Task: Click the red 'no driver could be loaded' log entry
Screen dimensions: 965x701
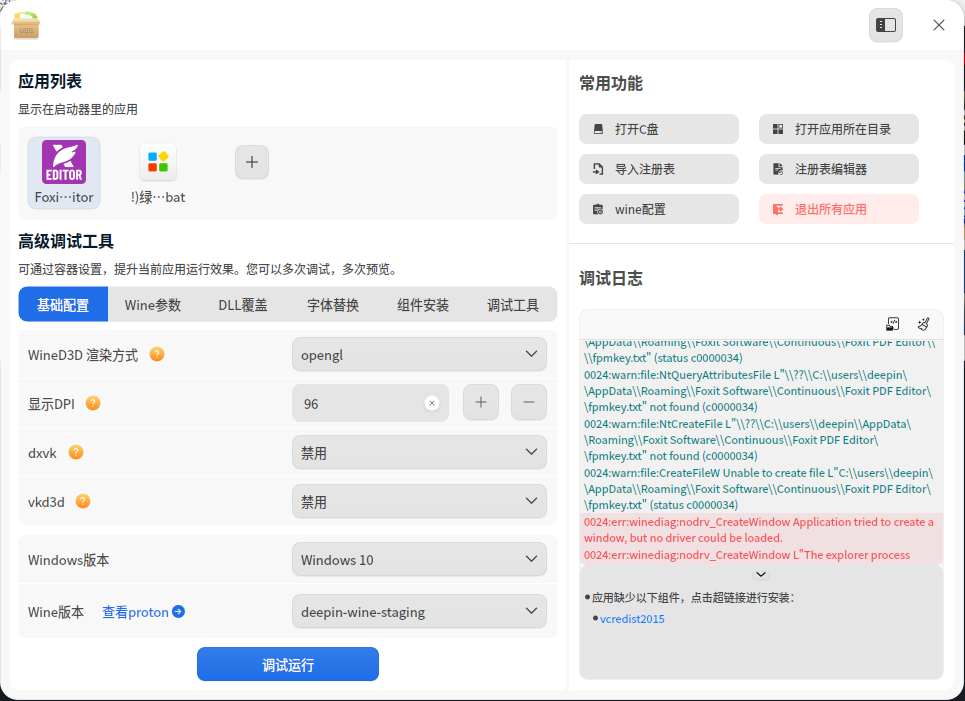Action: click(761, 530)
